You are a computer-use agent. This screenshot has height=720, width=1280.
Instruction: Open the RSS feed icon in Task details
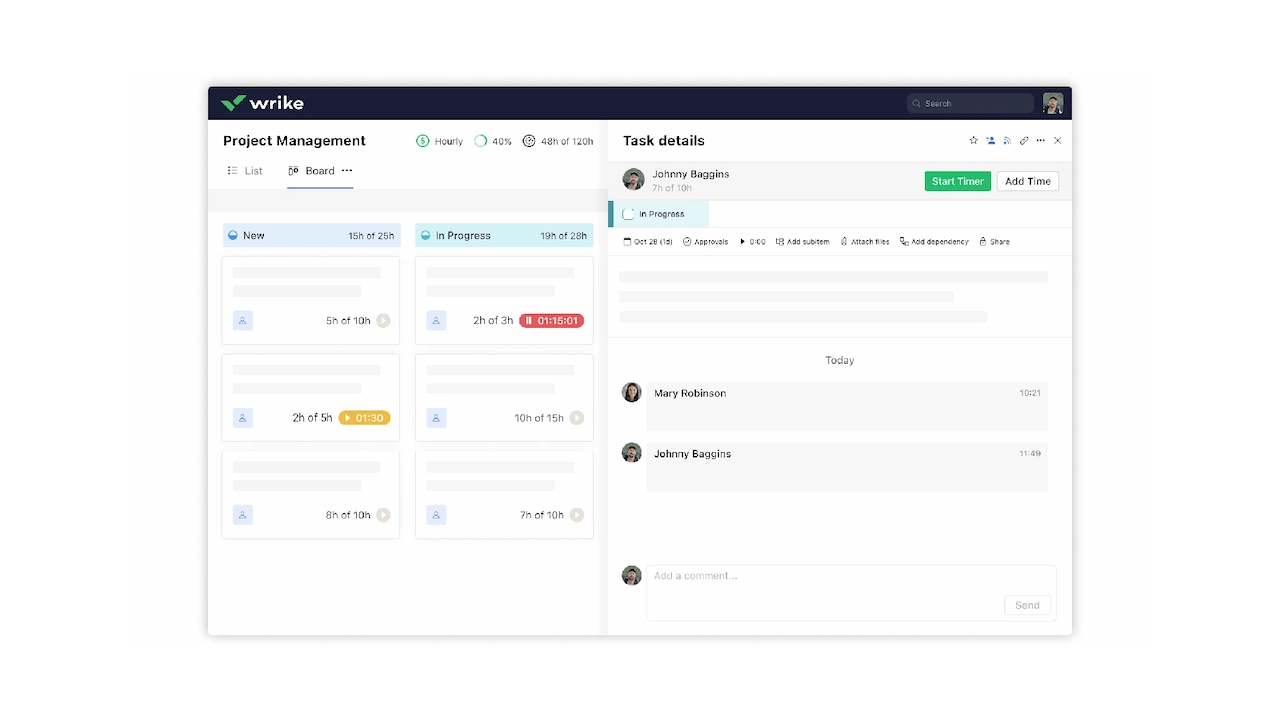click(x=1007, y=141)
